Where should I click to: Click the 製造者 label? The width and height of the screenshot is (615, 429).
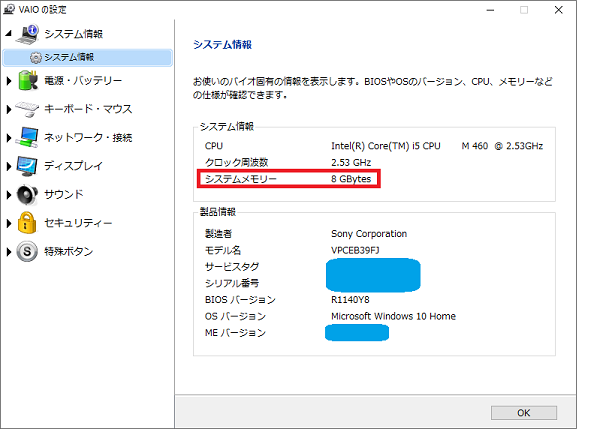point(218,234)
